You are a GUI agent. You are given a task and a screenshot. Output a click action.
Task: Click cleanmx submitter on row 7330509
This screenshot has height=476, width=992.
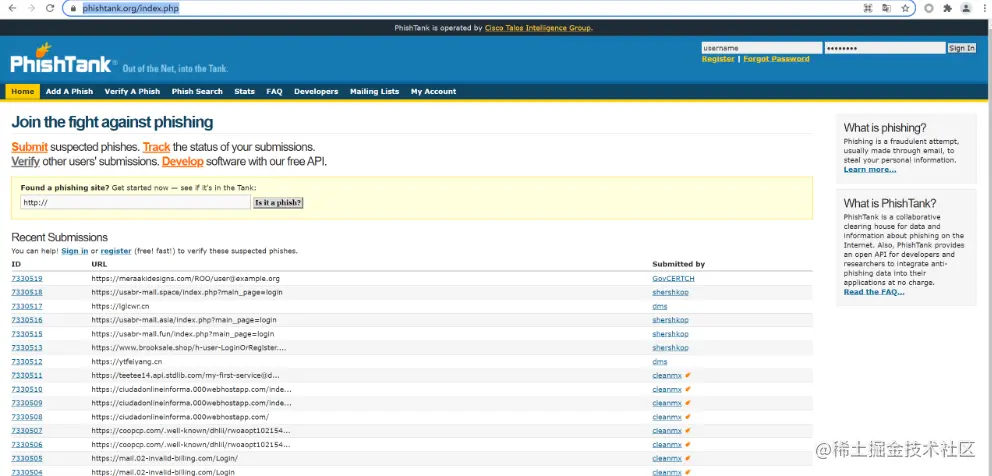click(667, 403)
